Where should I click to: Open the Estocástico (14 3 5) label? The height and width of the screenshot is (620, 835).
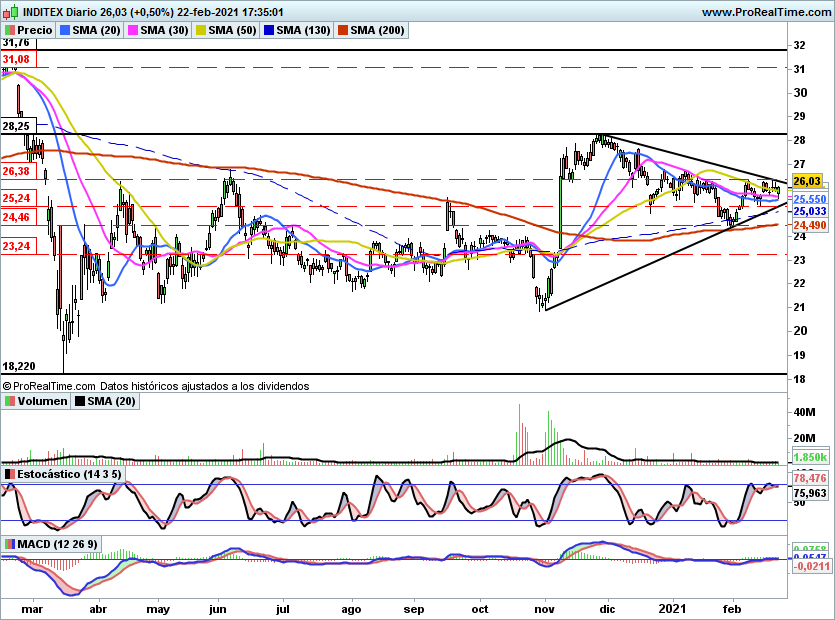coord(69,474)
